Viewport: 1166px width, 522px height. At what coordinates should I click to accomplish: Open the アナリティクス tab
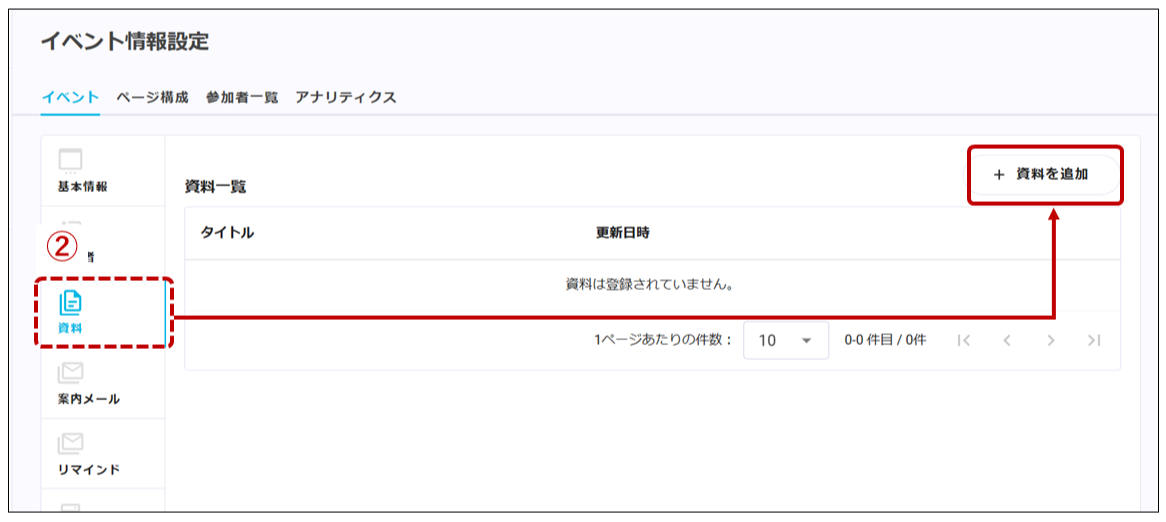point(346,97)
